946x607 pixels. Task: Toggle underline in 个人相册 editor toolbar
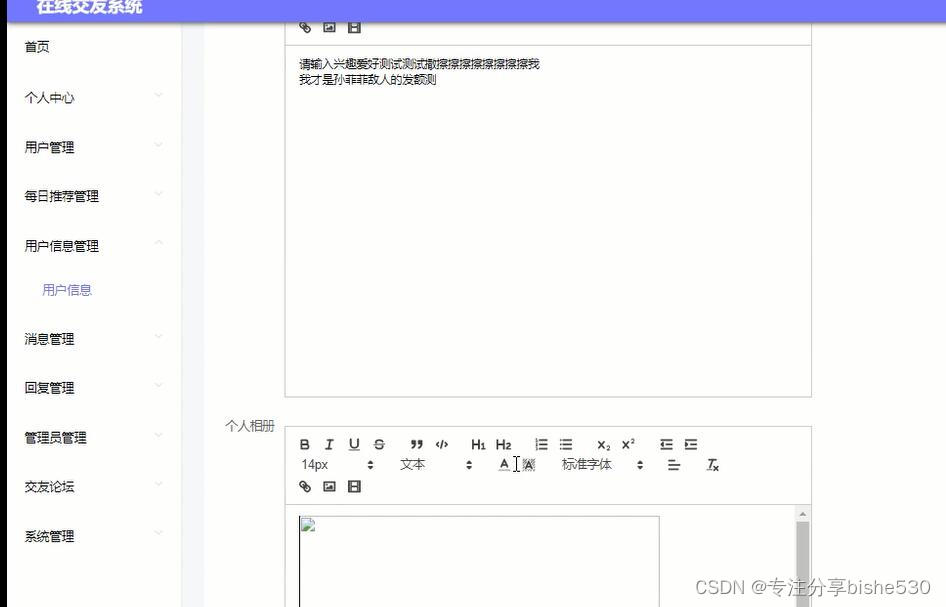tap(354, 445)
